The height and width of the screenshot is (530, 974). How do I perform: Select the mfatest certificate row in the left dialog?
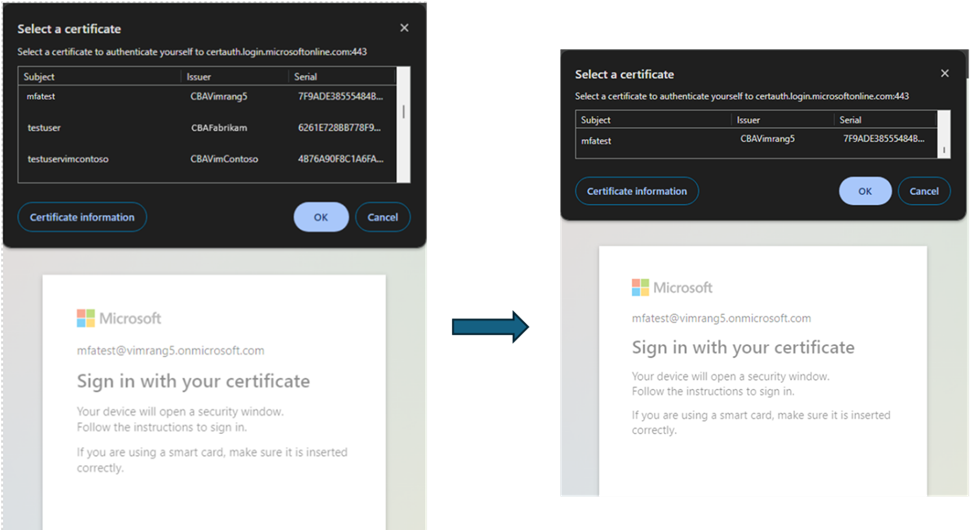point(207,96)
